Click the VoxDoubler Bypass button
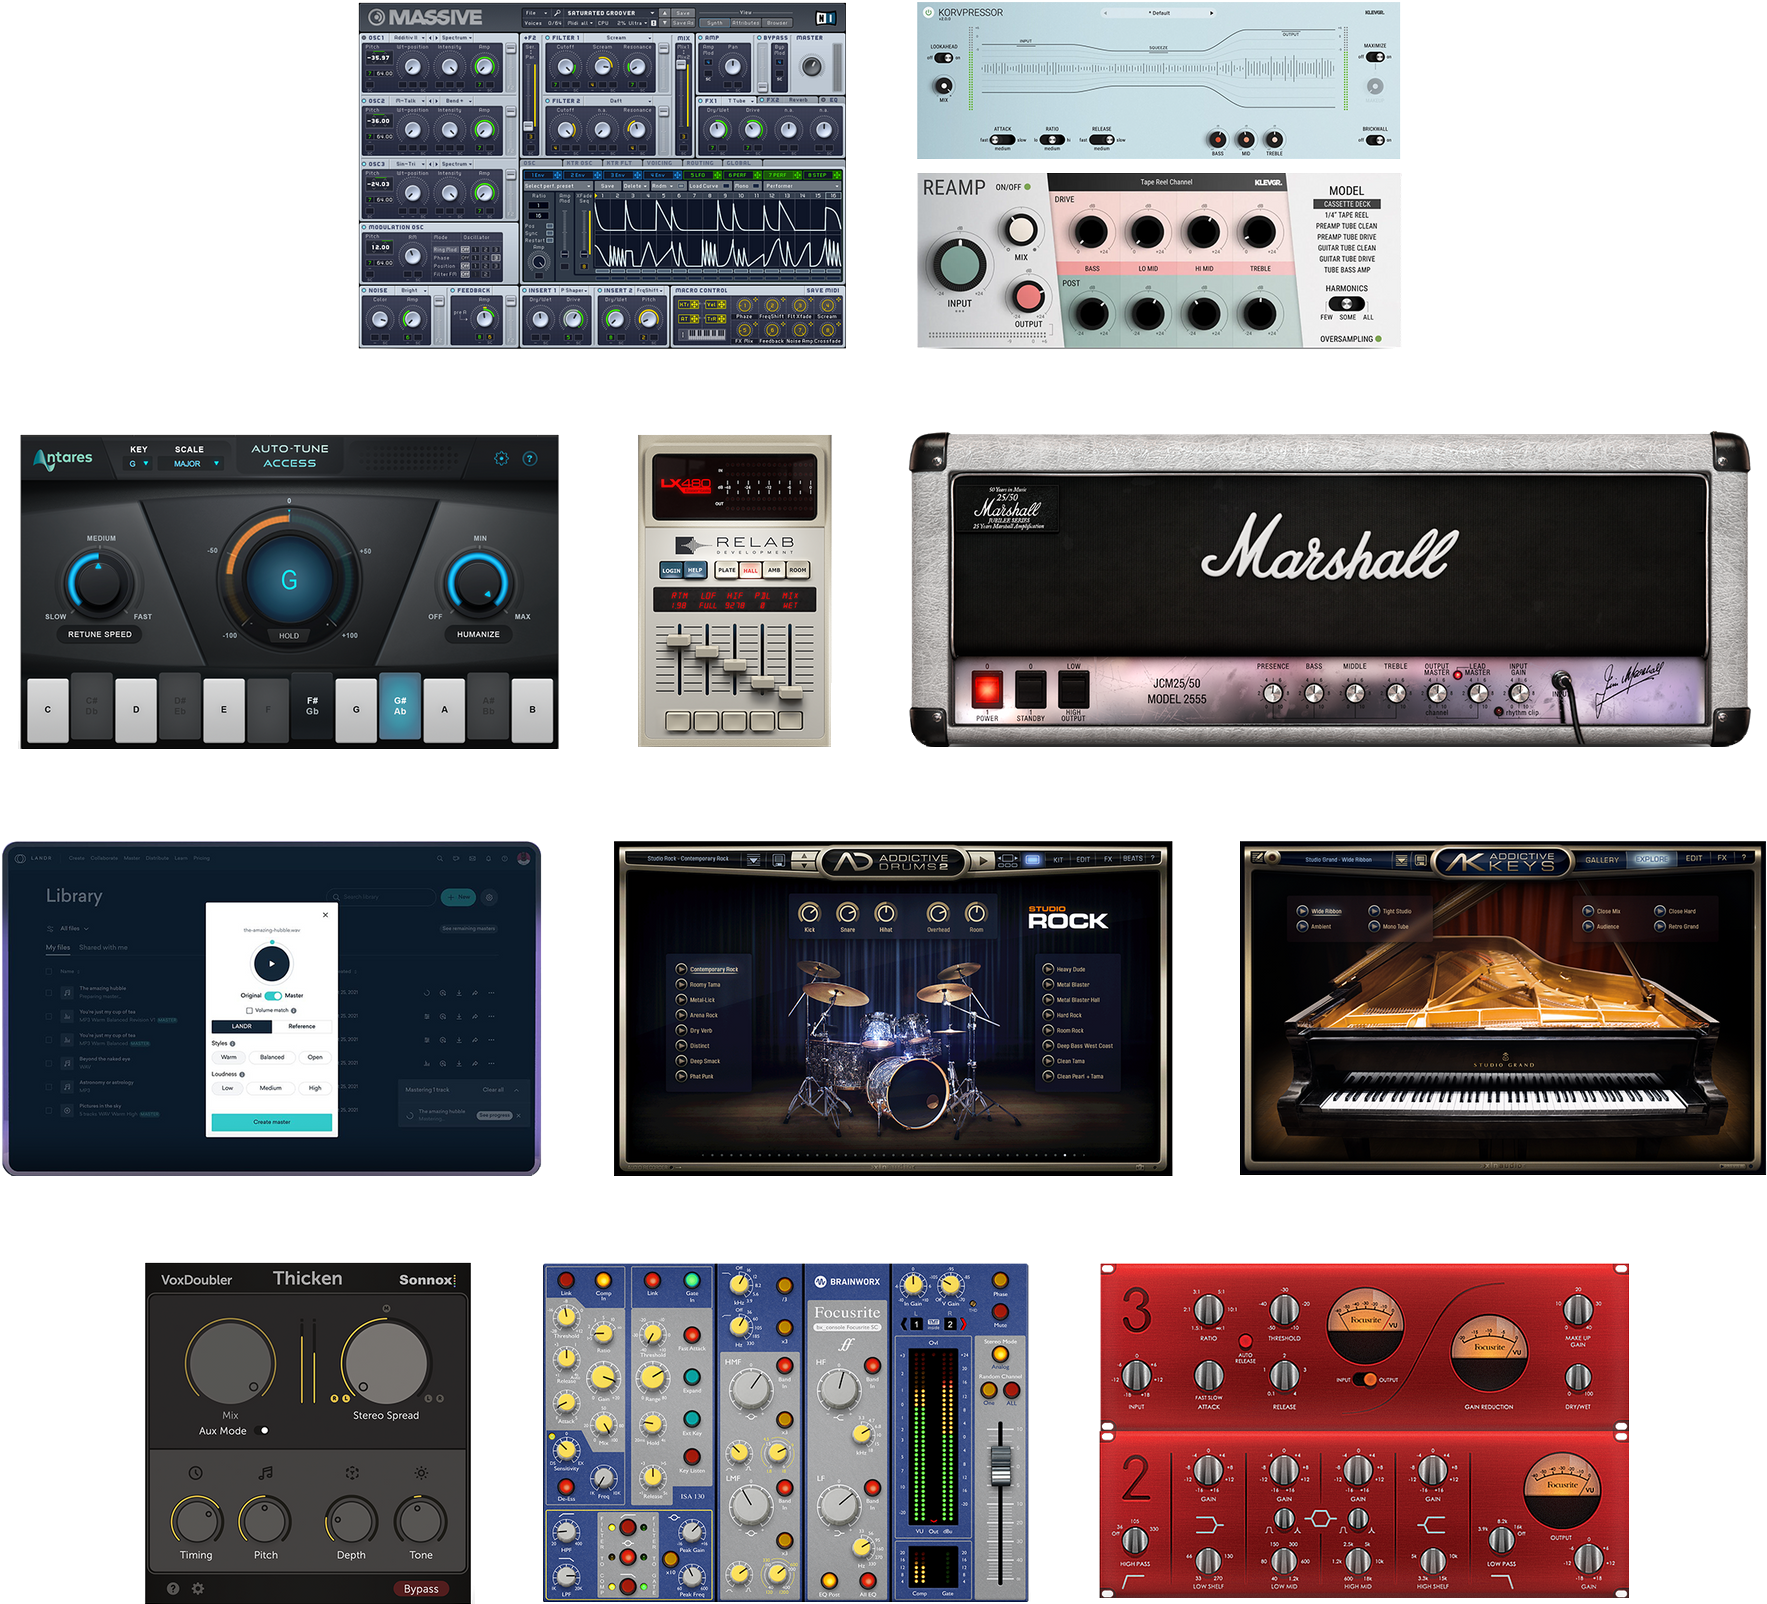Viewport: 1767px width, 1604px height. click(421, 1589)
